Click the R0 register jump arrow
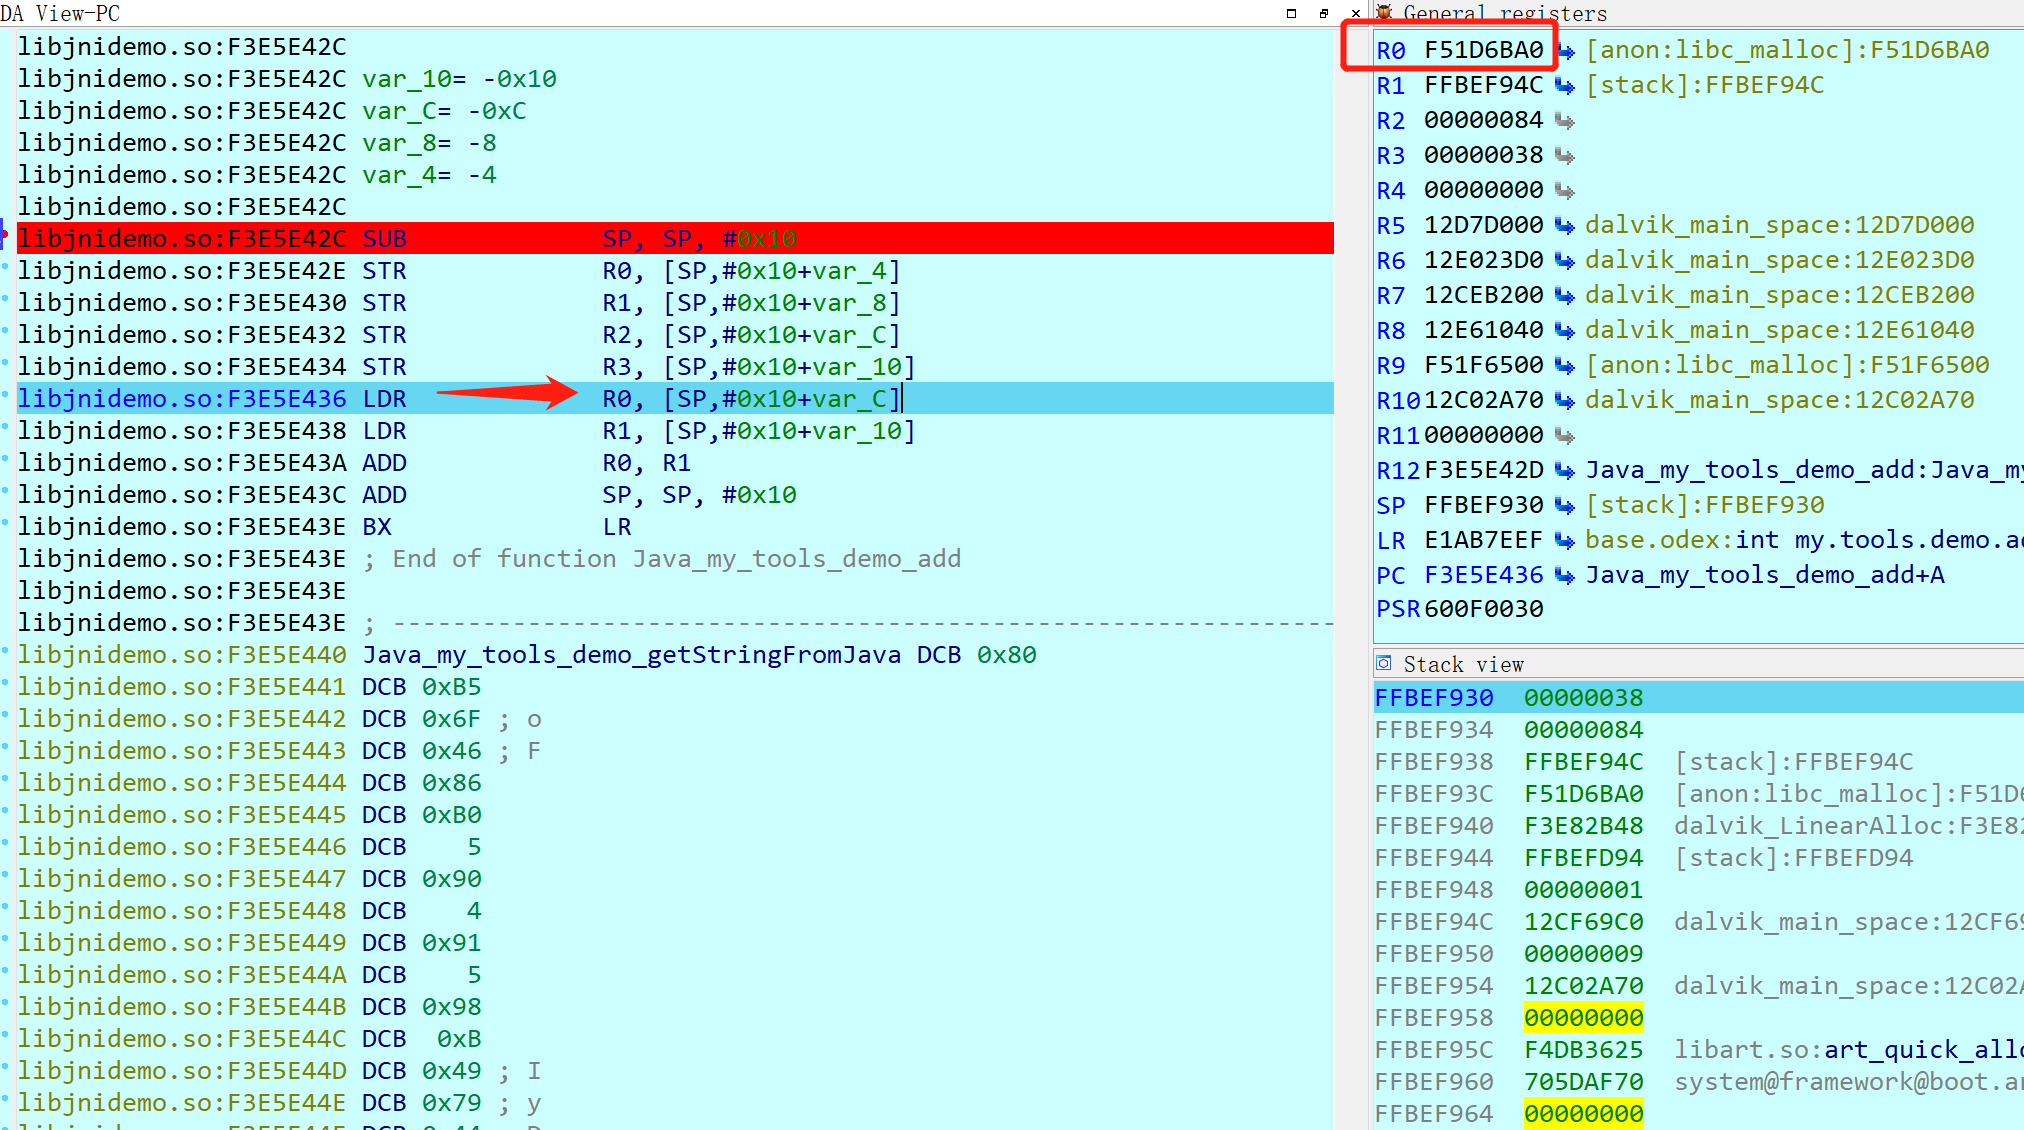 click(x=1566, y=50)
